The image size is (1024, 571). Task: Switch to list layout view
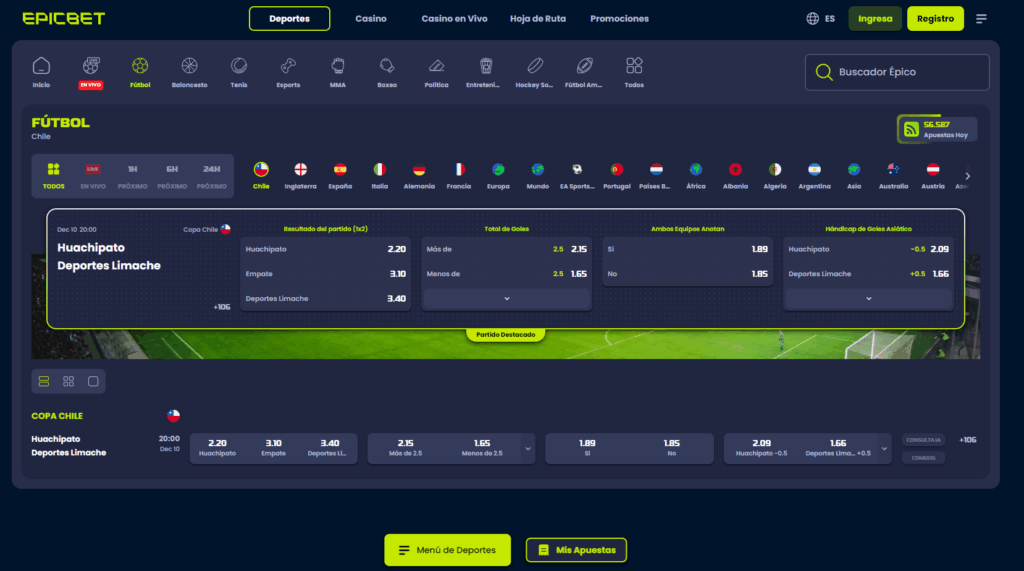pyautogui.click(x=44, y=382)
